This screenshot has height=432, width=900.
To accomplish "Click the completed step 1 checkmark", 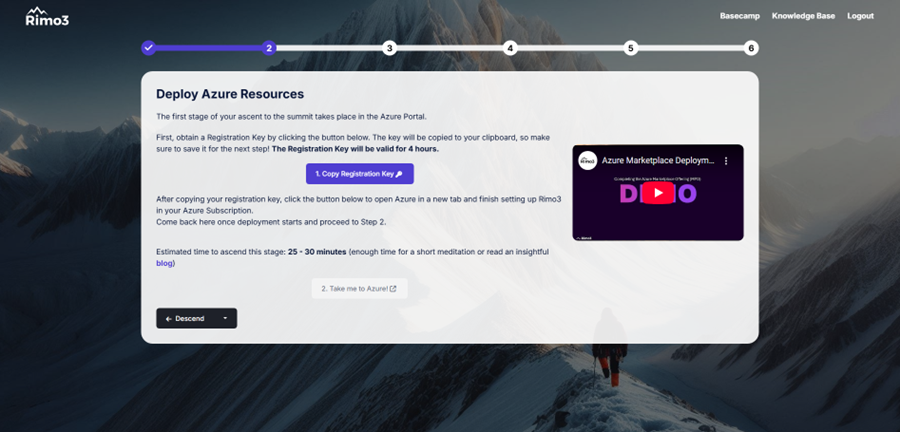I will point(149,47).
